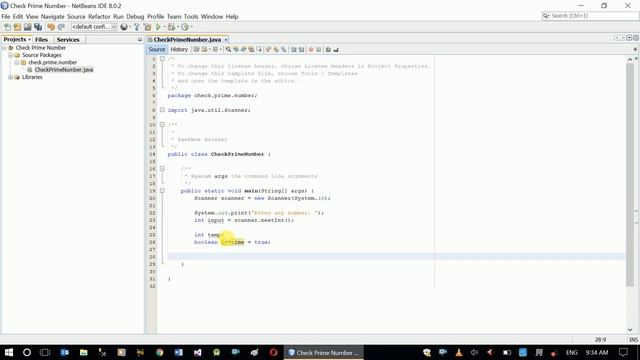Screen dimensions: 640x360
Task: Click the Debug Project toolbar icon
Action: click(171, 27)
